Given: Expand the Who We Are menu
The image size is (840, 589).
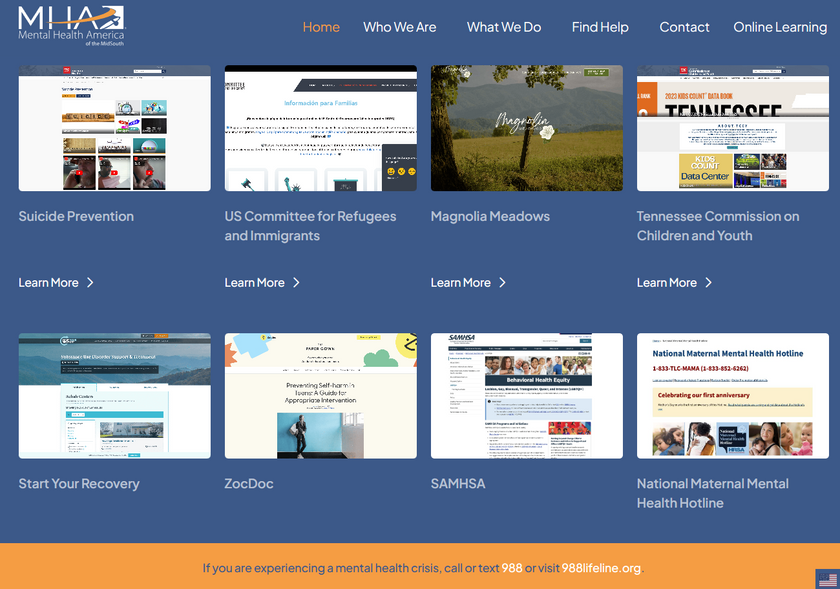Looking at the screenshot, I should (399, 27).
